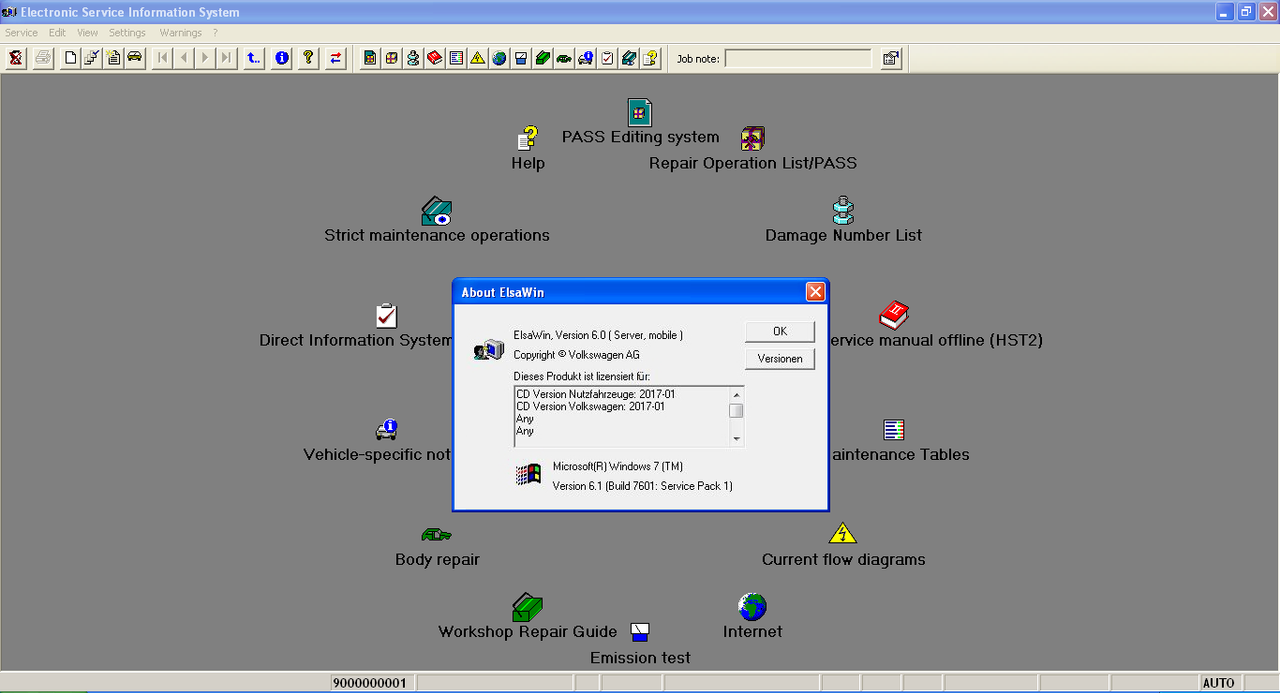Click the red book Service manual toolbar icon
Viewport: 1280px width, 693px height.
(x=435, y=58)
